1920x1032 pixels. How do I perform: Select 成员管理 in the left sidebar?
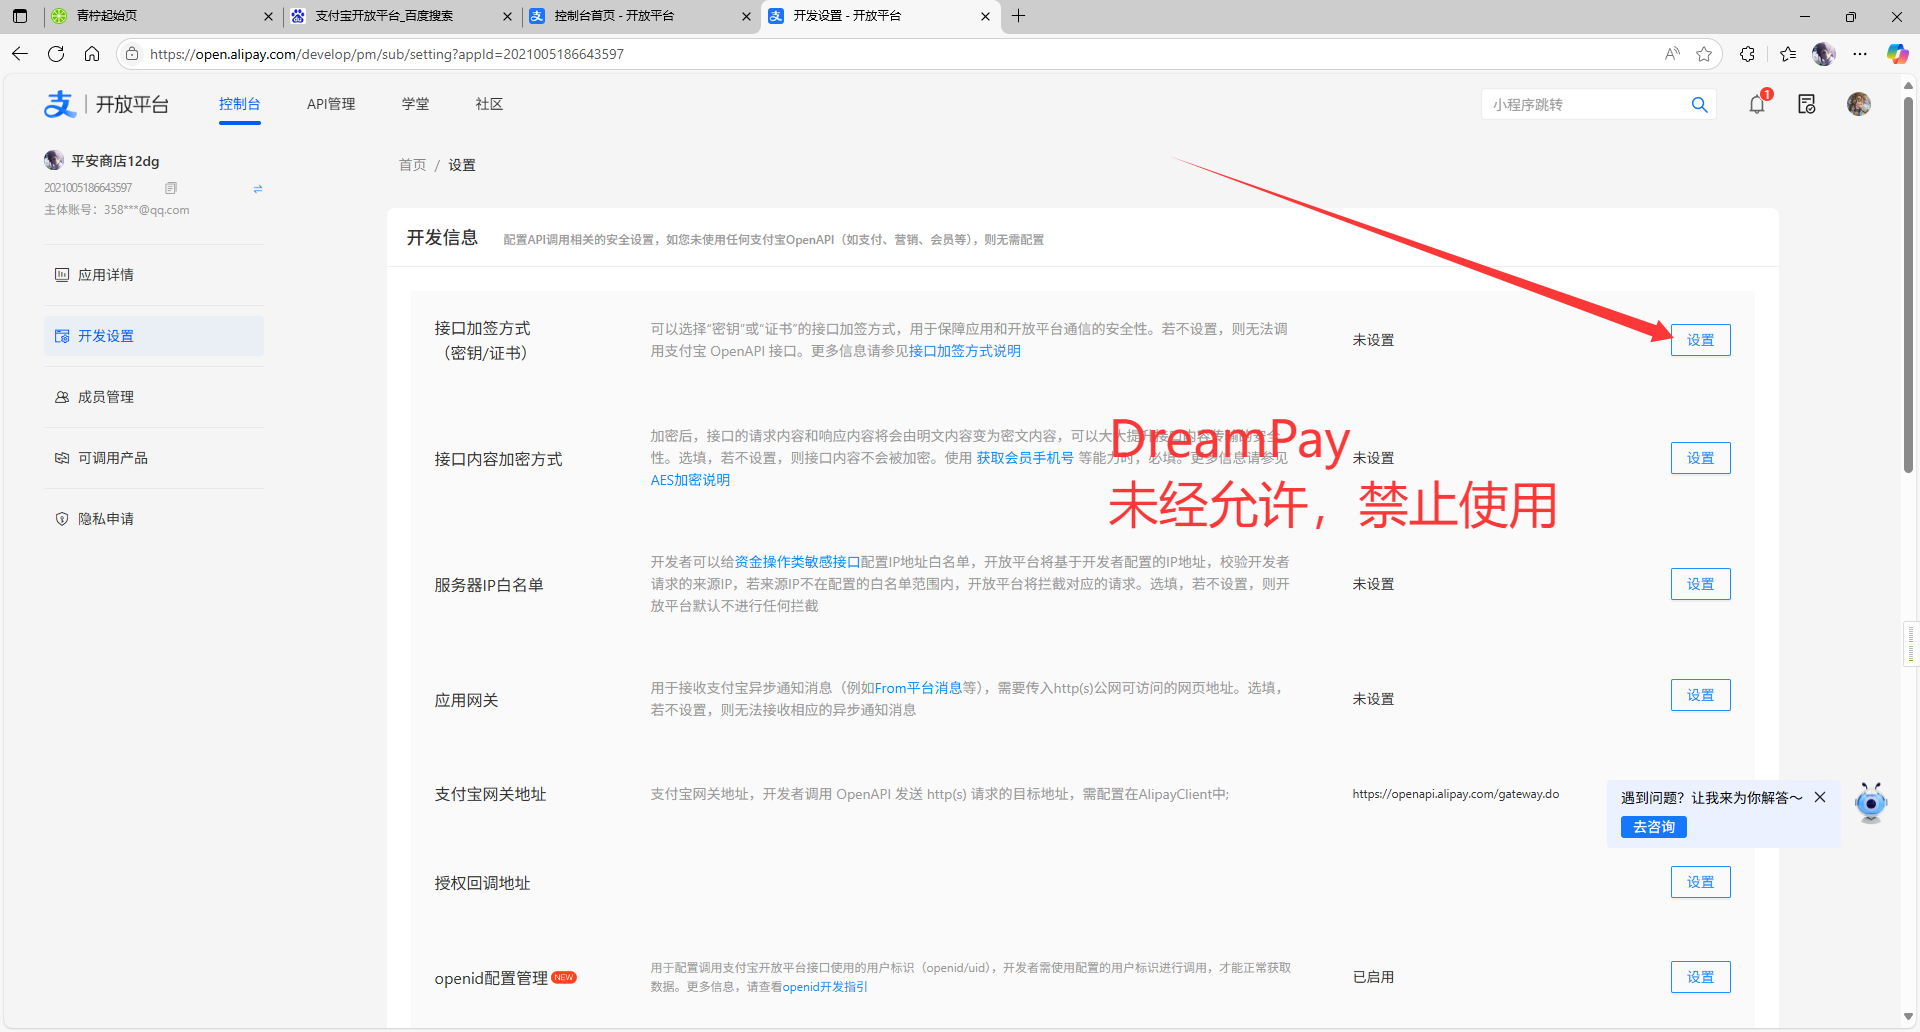coord(106,397)
